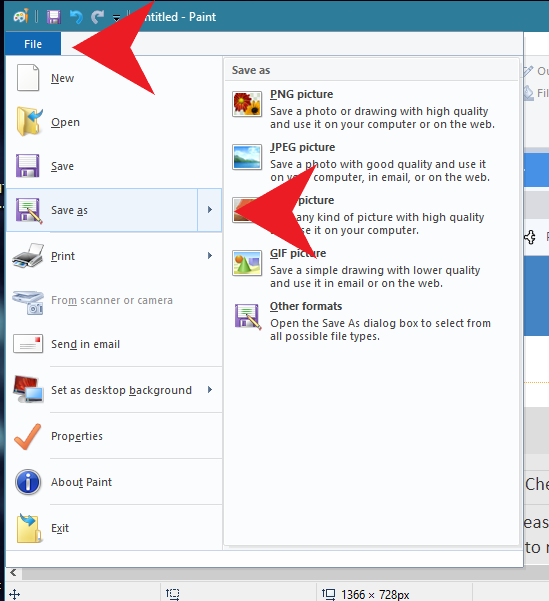Select New from the File menu

(114, 78)
